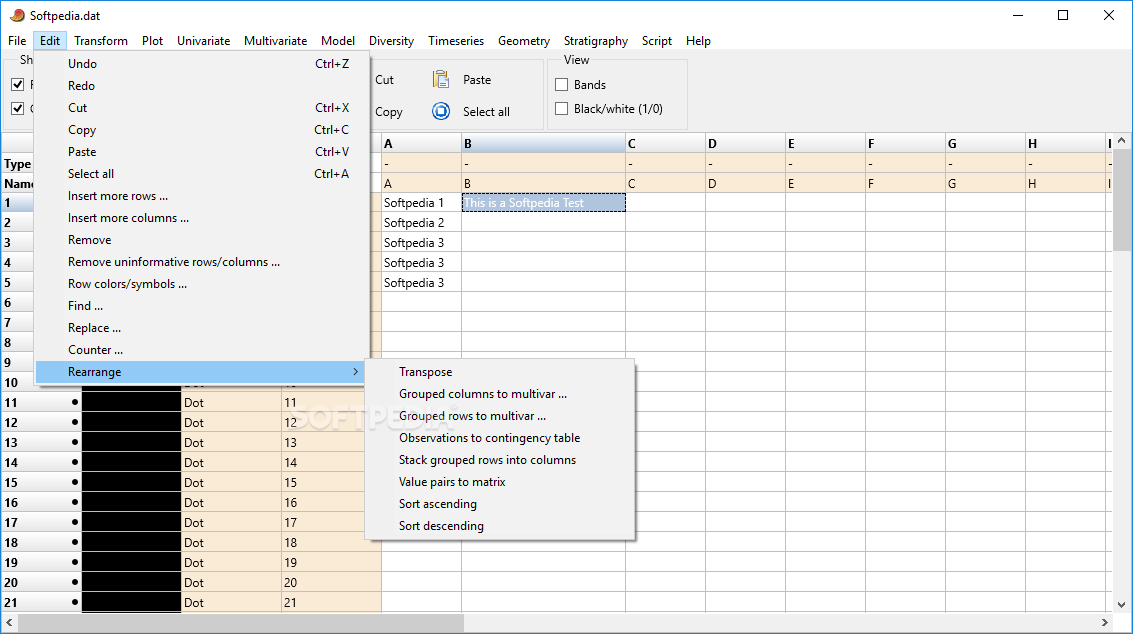The height and width of the screenshot is (634, 1133).
Task: Click the horizontal scrollbar thumb
Action: (x=241, y=622)
